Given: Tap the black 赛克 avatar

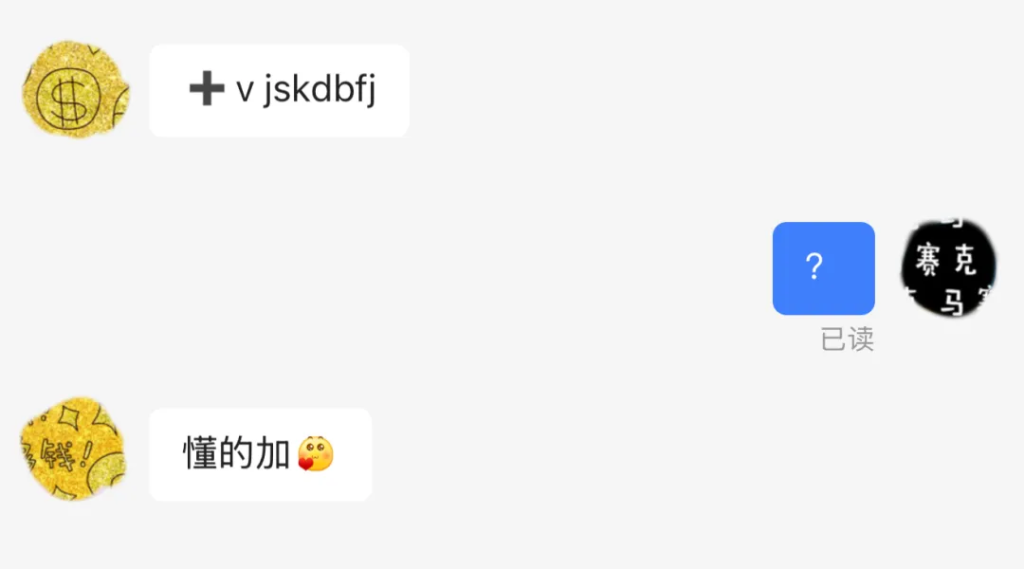Looking at the screenshot, I should pos(949,268).
